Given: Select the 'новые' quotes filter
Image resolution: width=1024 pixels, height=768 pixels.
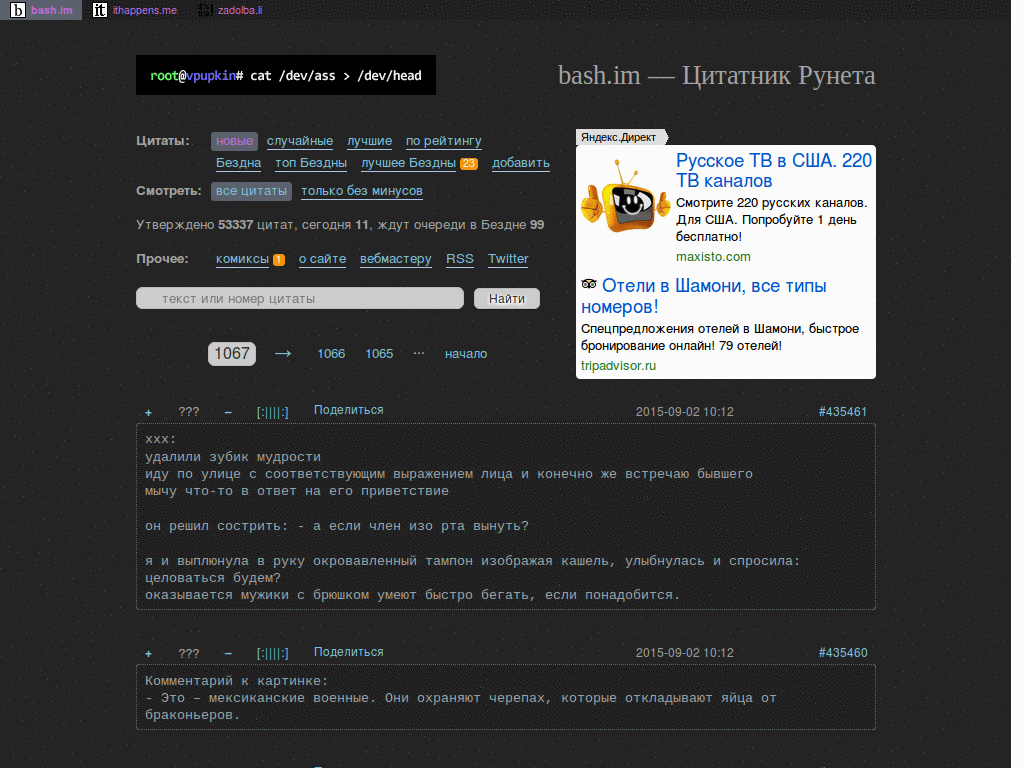Looking at the screenshot, I should click(234, 141).
